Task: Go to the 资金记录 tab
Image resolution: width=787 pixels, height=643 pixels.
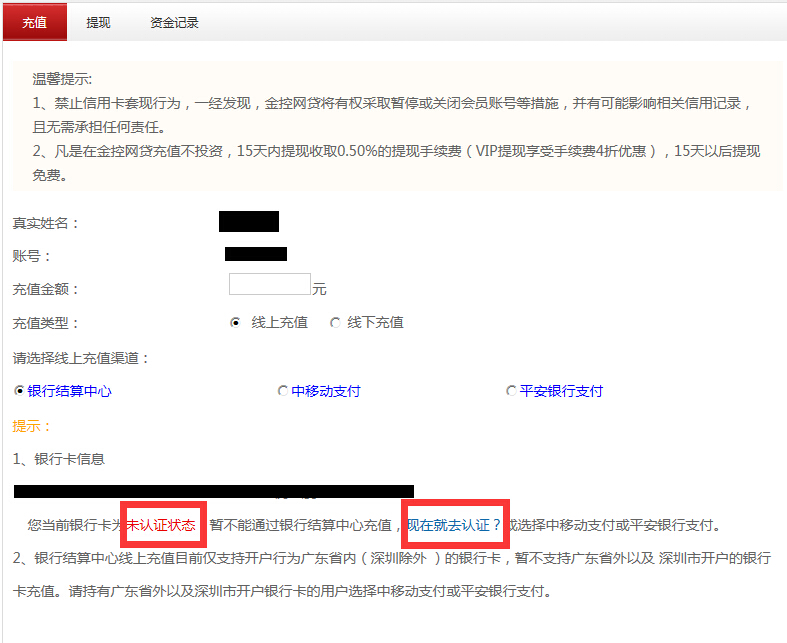Action: (x=174, y=22)
